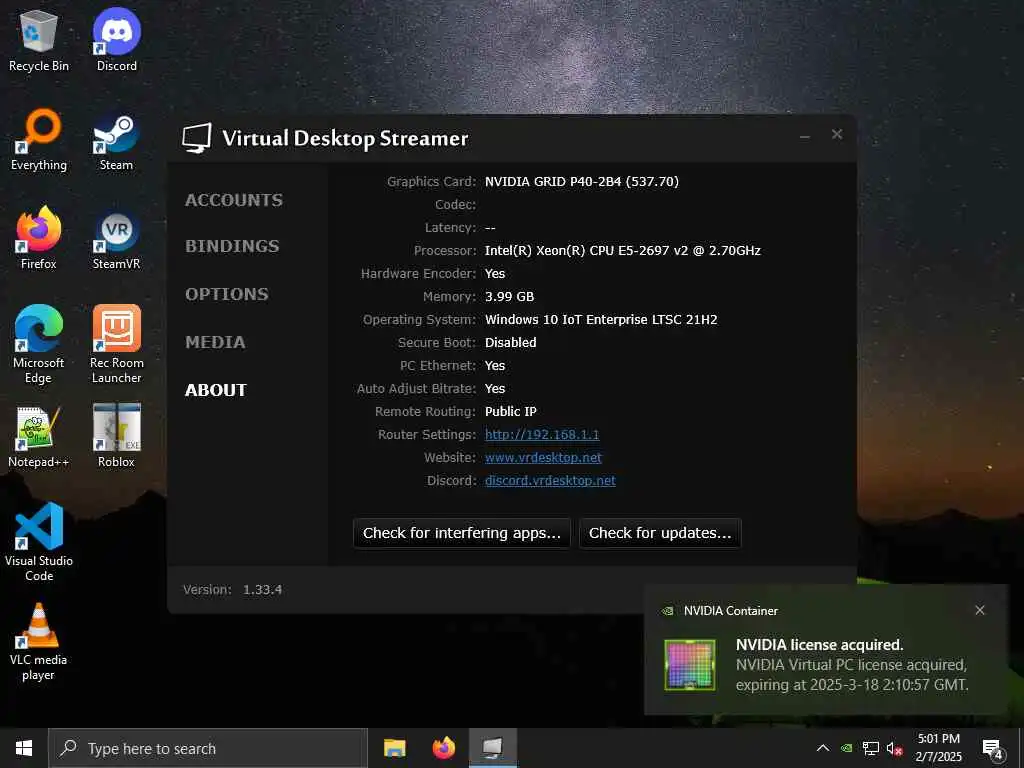
Task: Click the Secure Boot Disabled value
Action: [510, 342]
